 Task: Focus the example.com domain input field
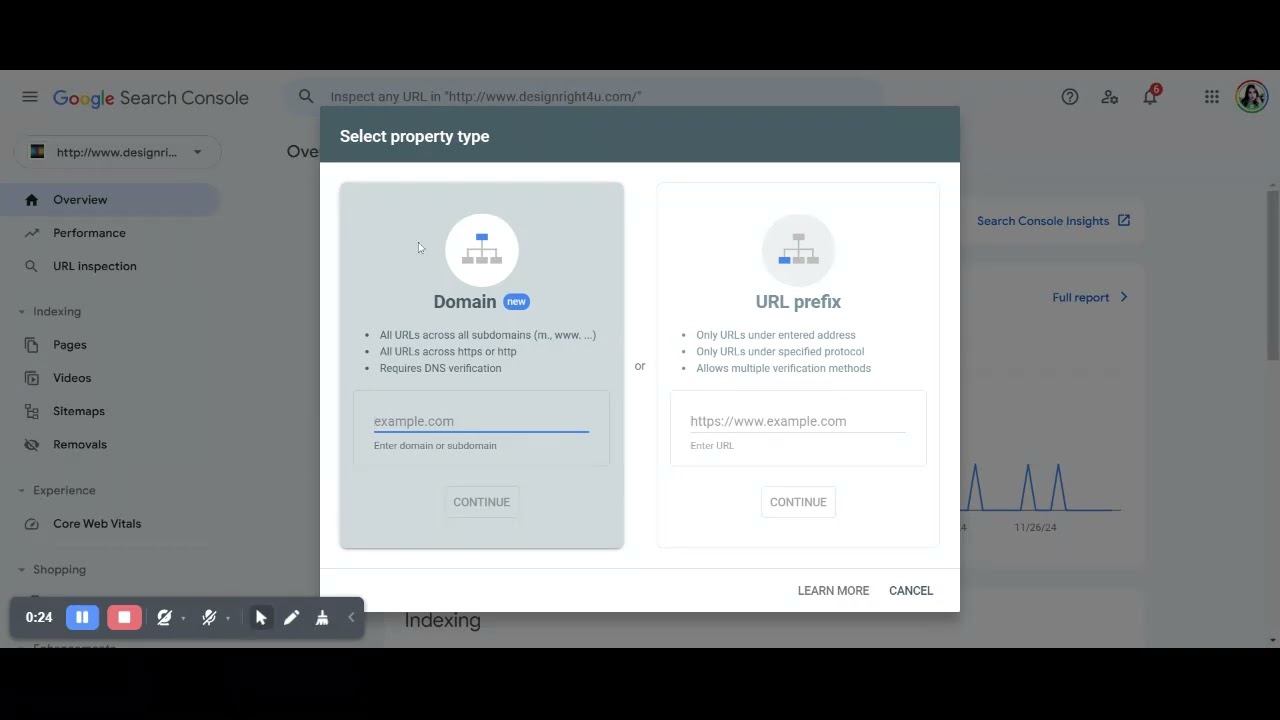point(481,422)
